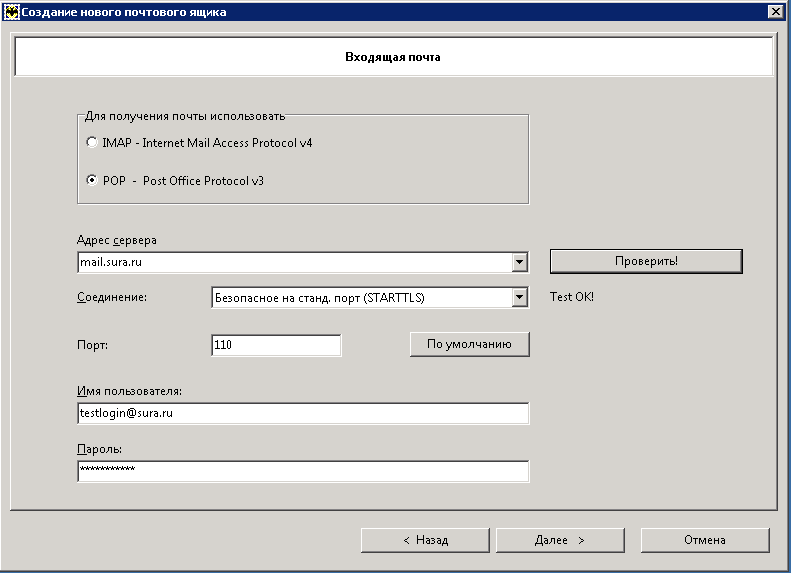Screen dimensions: 791x573
Task: Close the mailbox creation dialog
Action: click(x=775, y=12)
